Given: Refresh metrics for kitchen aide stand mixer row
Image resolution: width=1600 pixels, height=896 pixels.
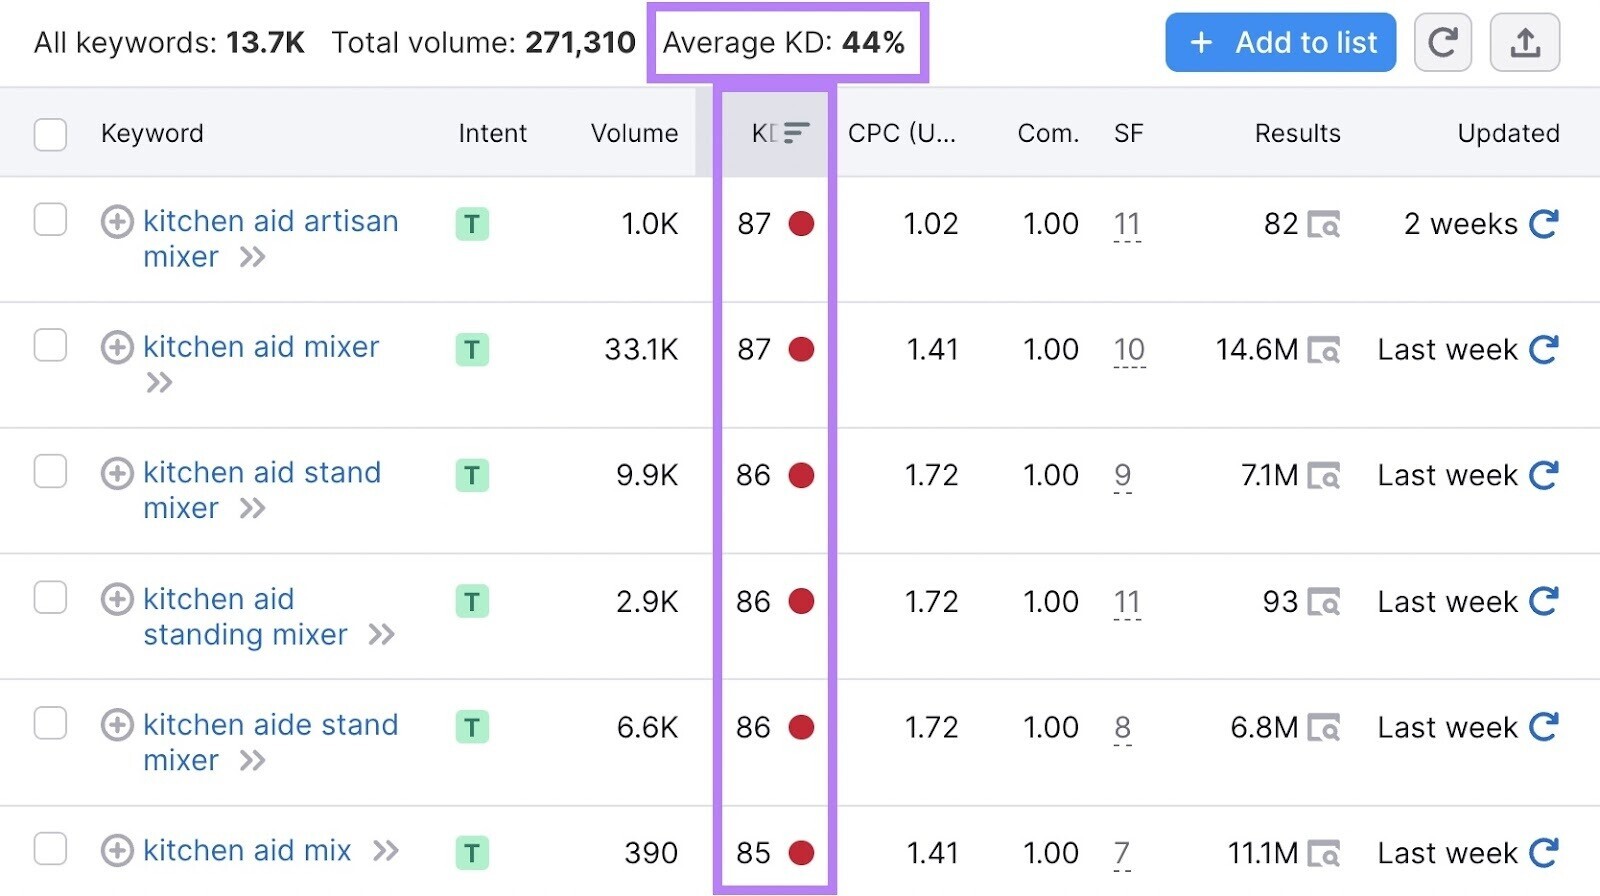Looking at the screenshot, I should coord(1544,727).
